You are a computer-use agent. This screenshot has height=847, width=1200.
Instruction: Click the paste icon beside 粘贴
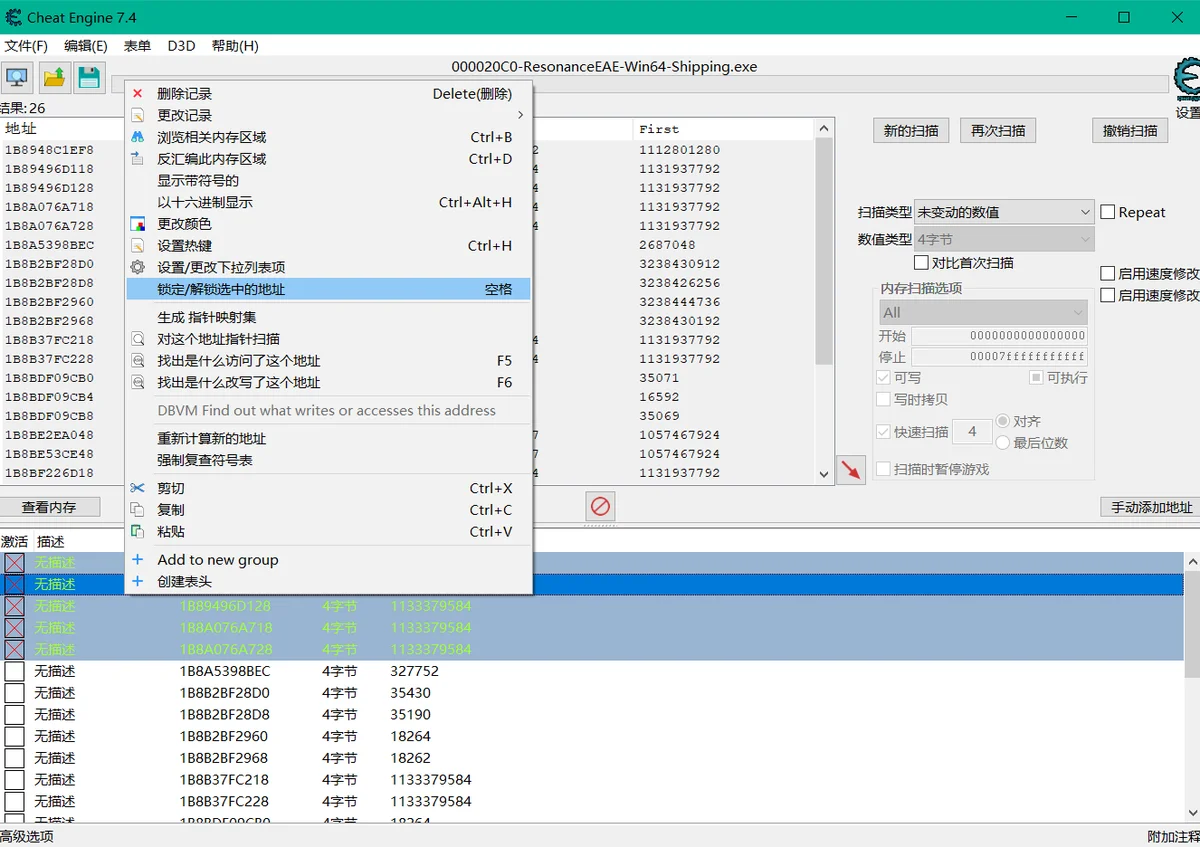coord(138,532)
